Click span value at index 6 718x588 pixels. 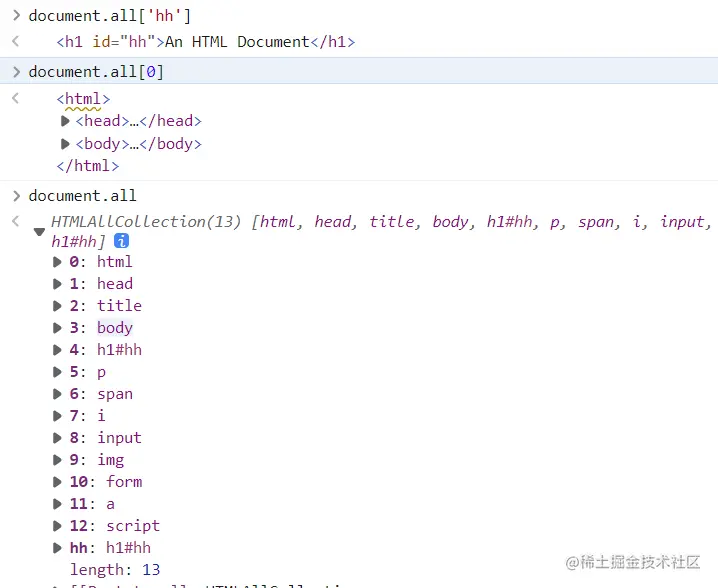[x=114, y=394]
